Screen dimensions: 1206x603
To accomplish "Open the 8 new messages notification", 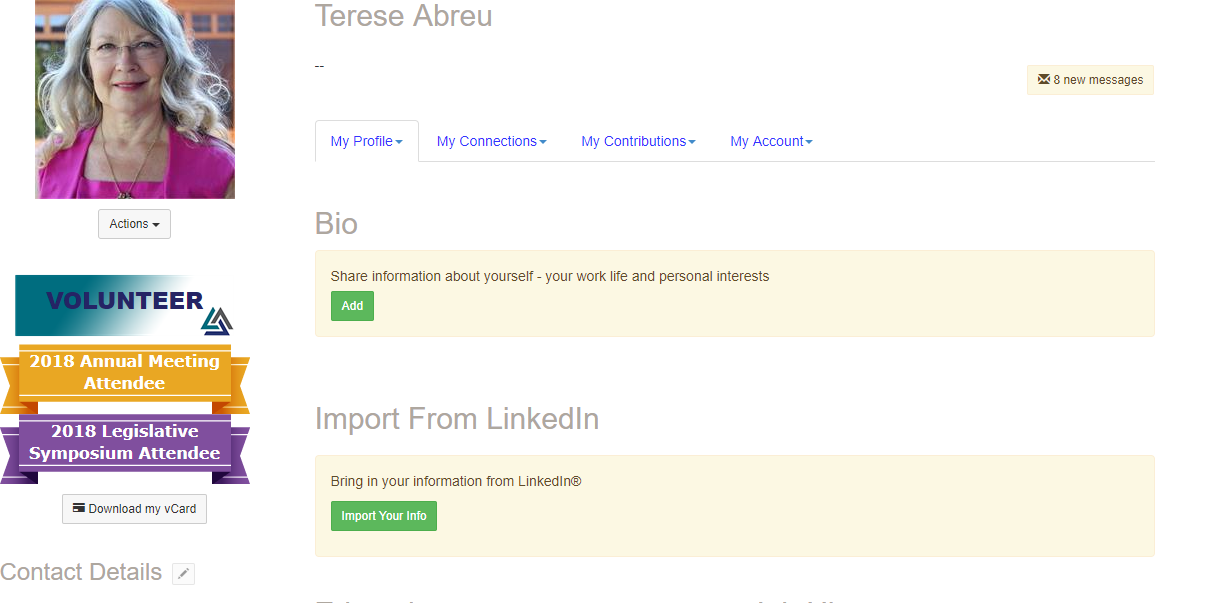I will pos(1090,79).
